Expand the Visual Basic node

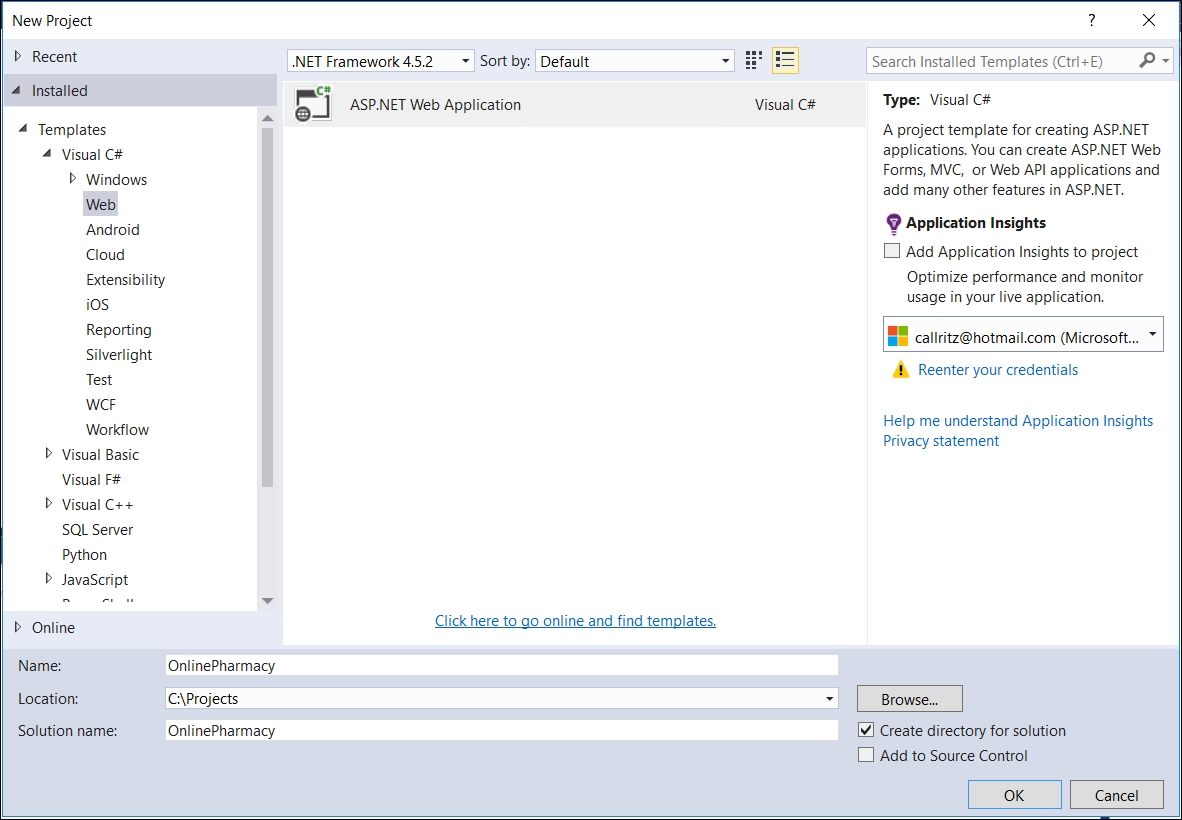coord(48,454)
